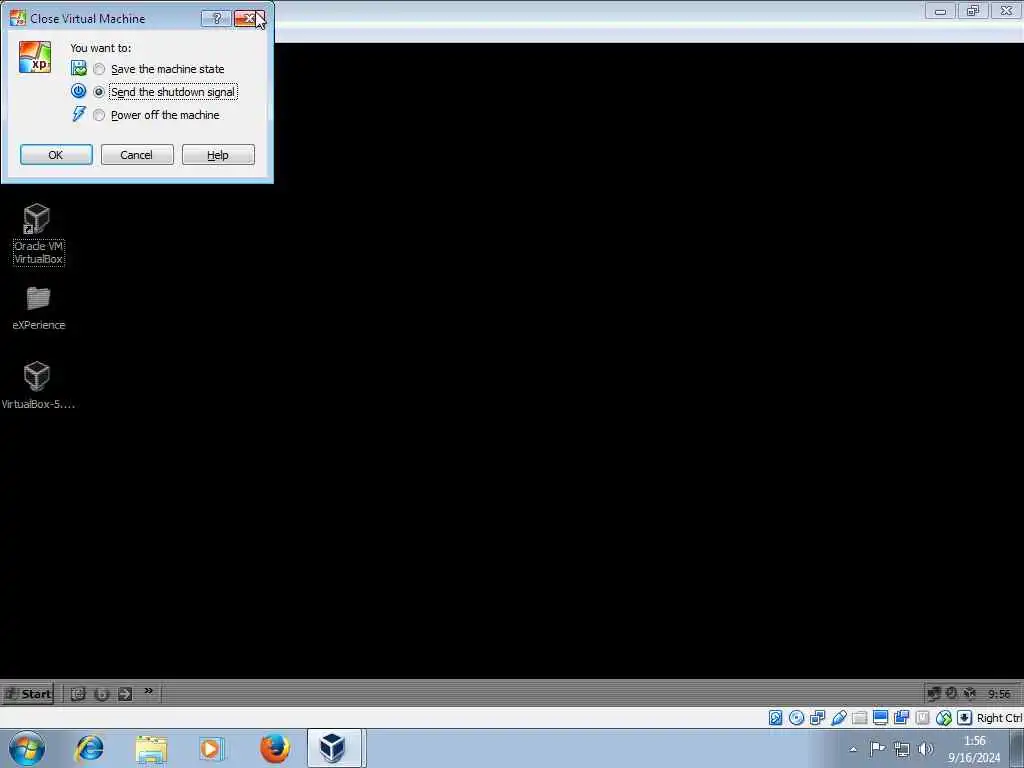Click the Oracle VM VirtualBox desktop shortcut
Screen dimensions: 1024x768
[38, 234]
